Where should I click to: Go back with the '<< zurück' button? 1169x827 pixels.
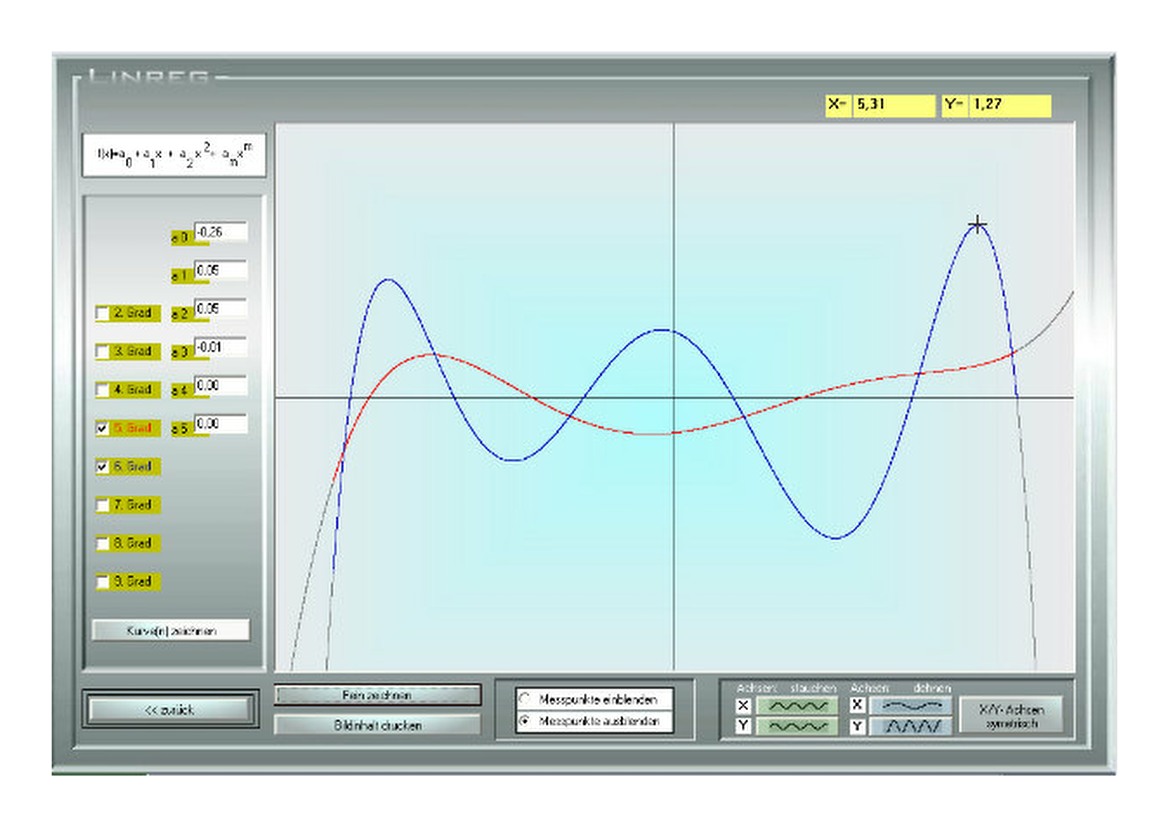coord(168,709)
